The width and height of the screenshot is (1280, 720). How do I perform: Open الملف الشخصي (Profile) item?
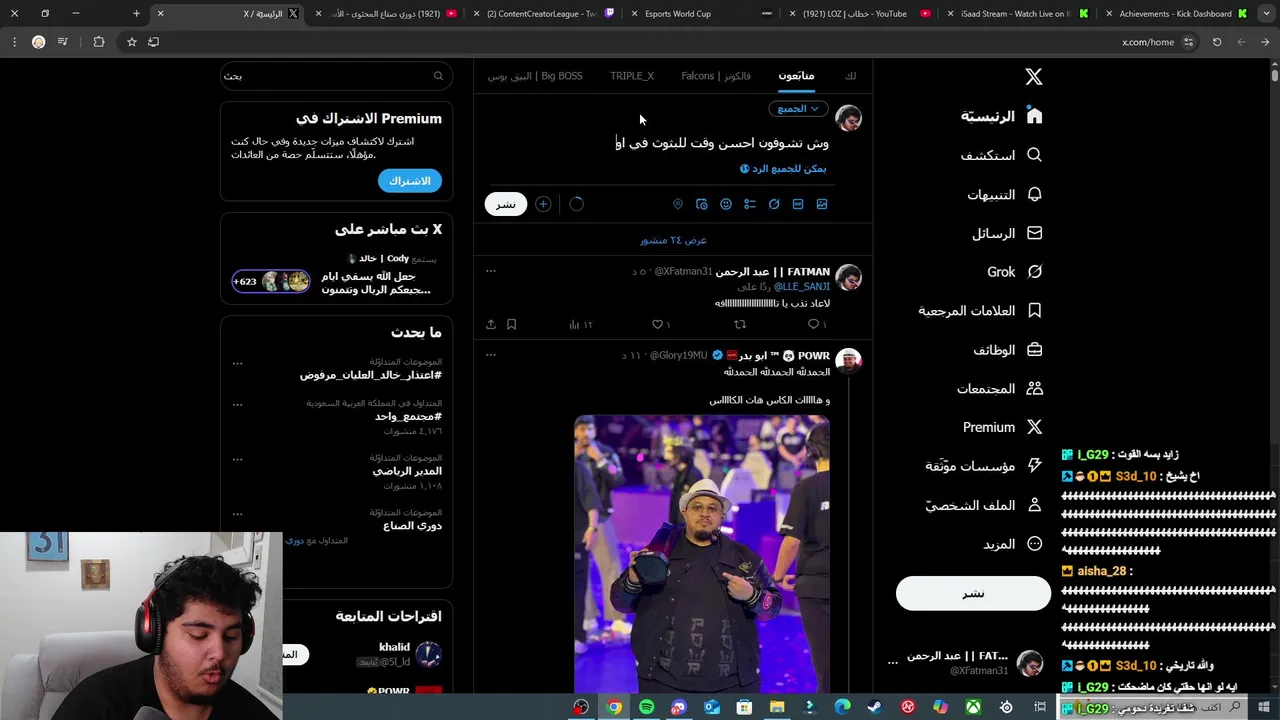click(984, 505)
